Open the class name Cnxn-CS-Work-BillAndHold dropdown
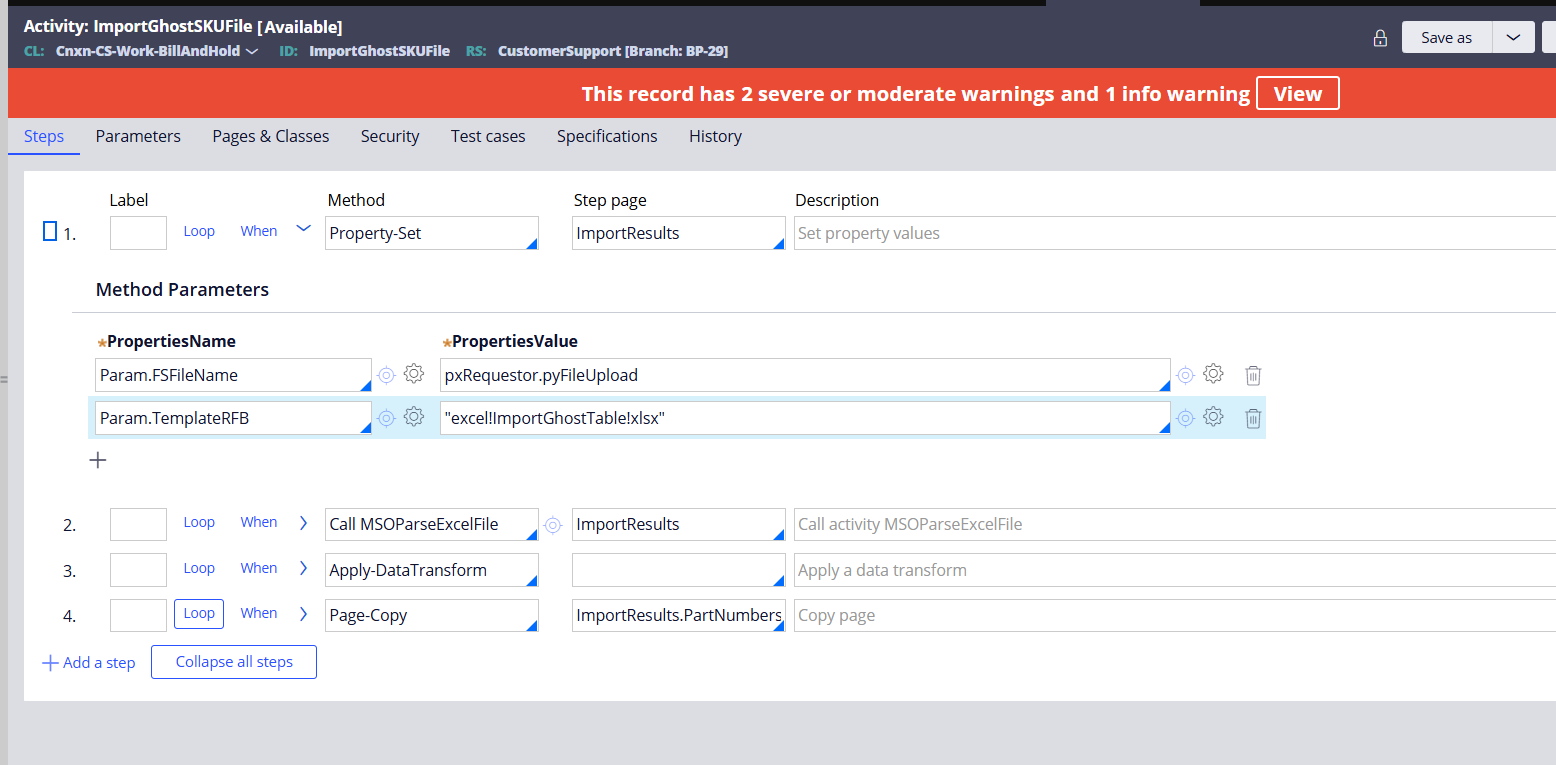 click(x=252, y=51)
